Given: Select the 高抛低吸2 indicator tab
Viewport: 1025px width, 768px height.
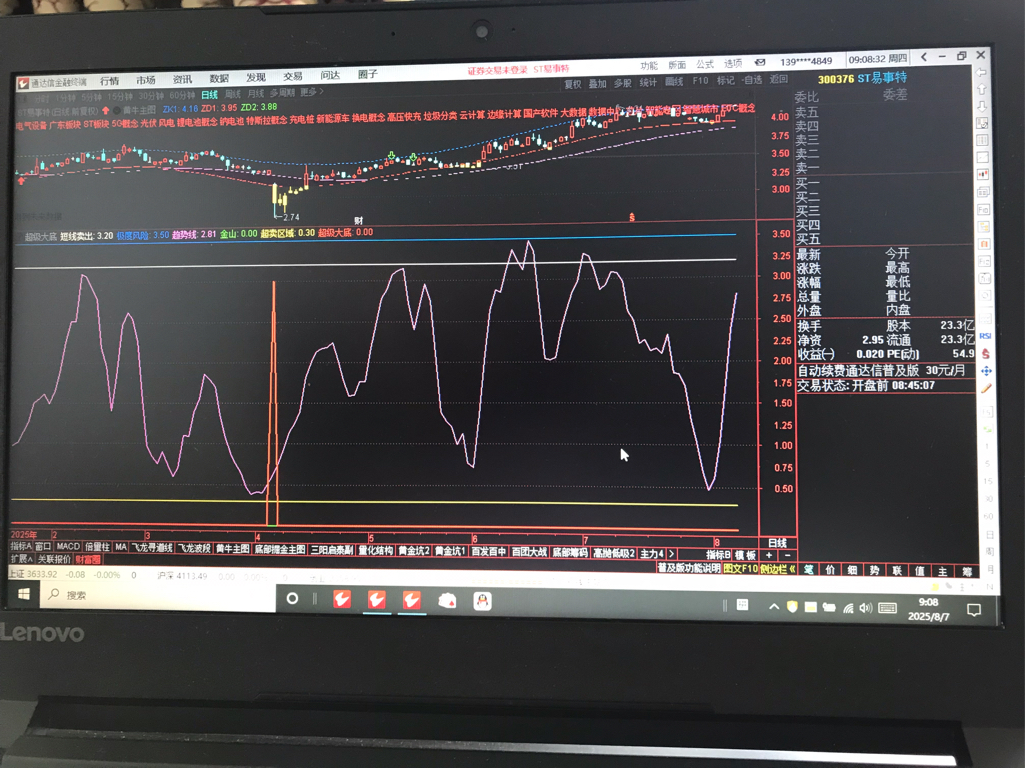Looking at the screenshot, I should (x=614, y=554).
